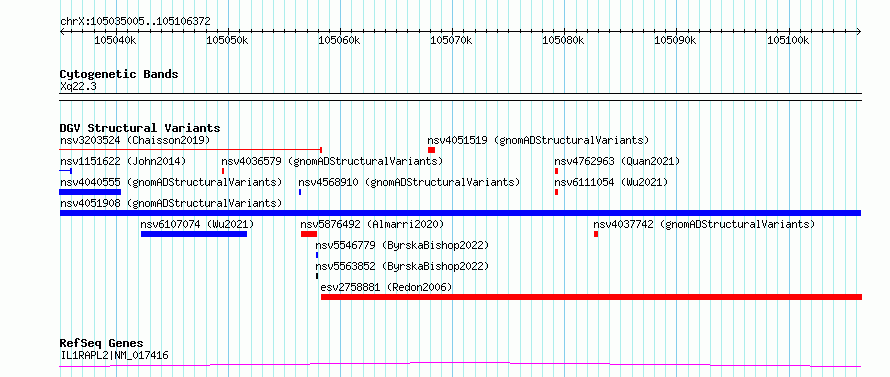Click the DGV Structural Variants track heading
This screenshot has height=377, width=890.
coord(140,128)
